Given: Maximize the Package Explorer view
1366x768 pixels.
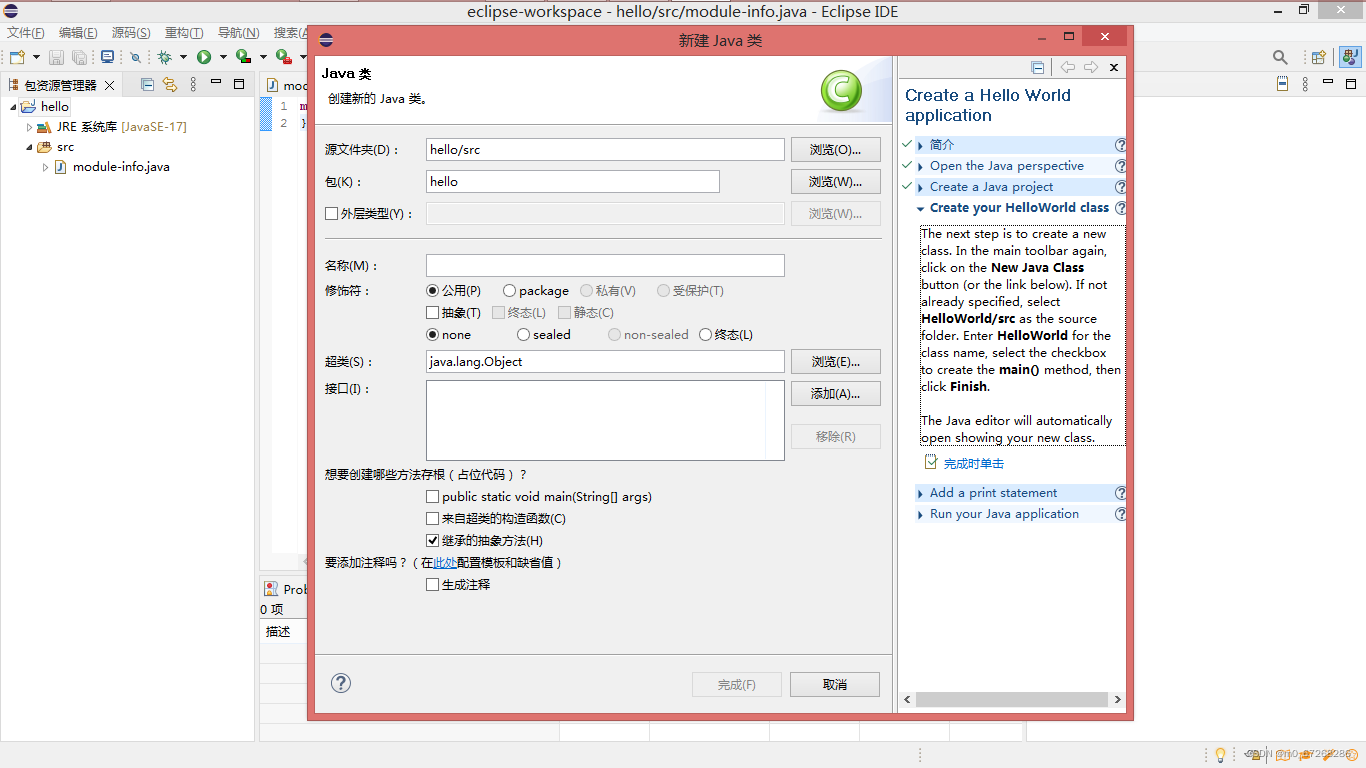Looking at the screenshot, I should point(239,84).
